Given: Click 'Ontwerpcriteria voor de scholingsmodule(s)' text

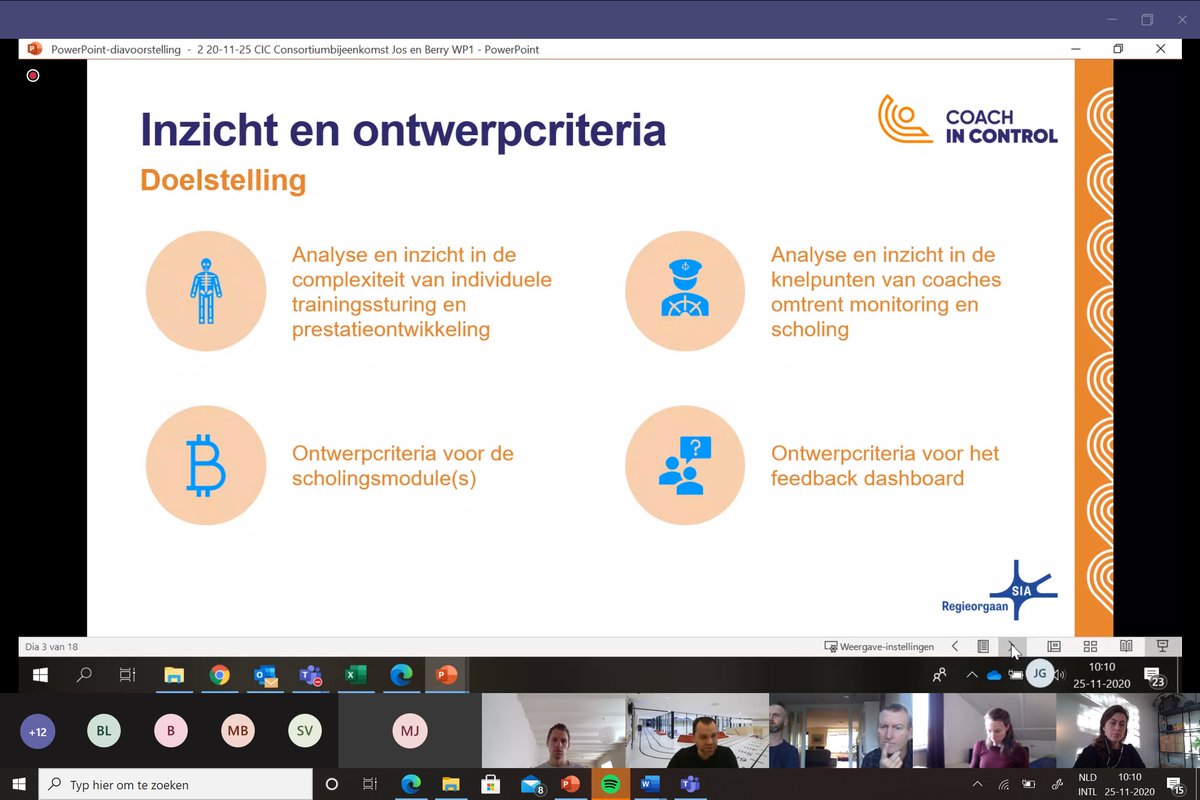Looking at the screenshot, I should 402,465.
